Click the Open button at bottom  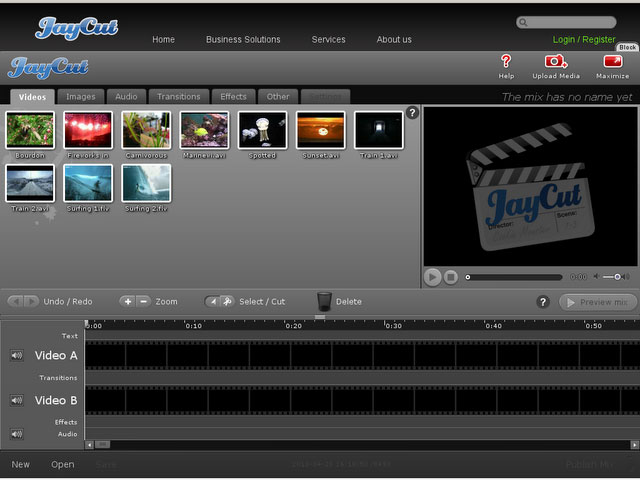tap(63, 465)
